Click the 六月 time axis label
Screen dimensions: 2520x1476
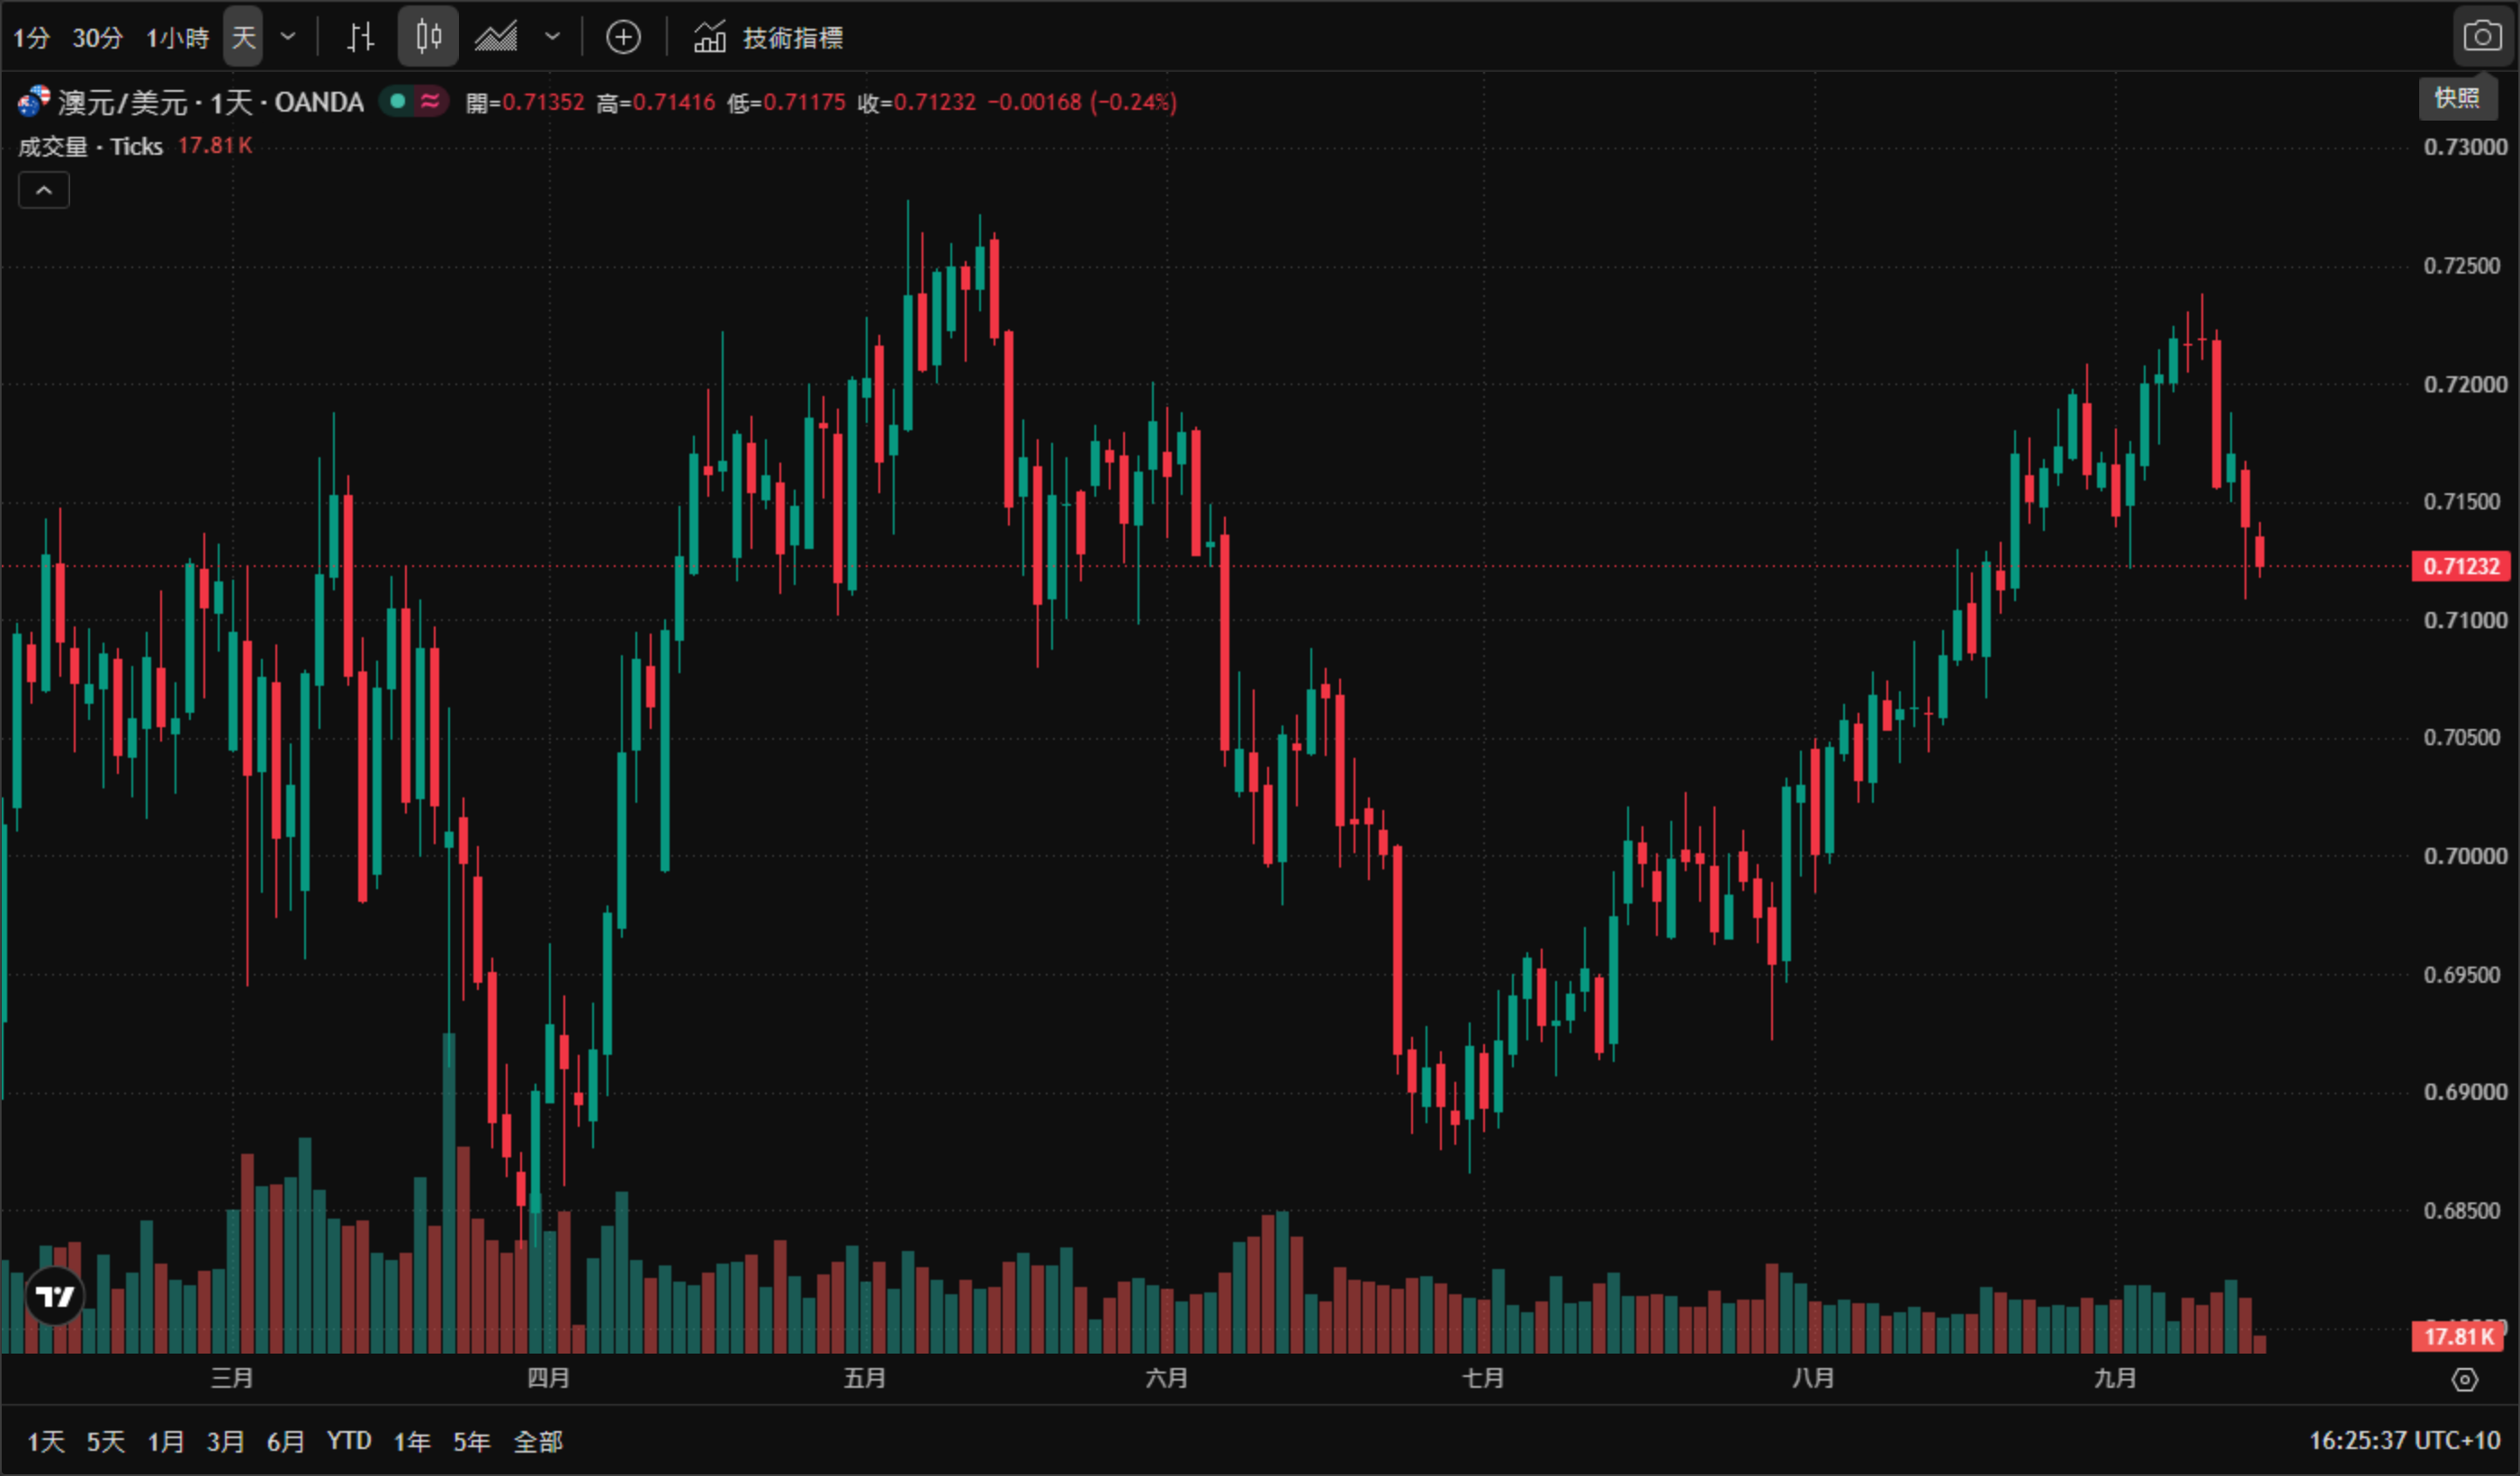pos(1167,1378)
